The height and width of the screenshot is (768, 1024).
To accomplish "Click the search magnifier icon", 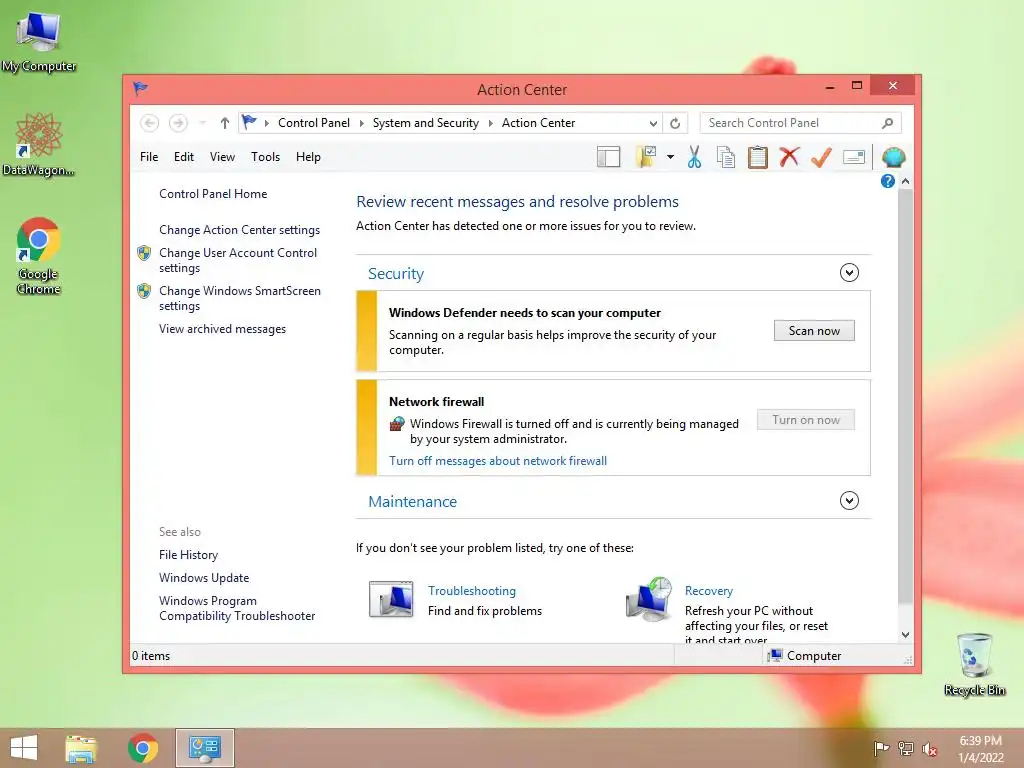I will pyautogui.click(x=888, y=123).
